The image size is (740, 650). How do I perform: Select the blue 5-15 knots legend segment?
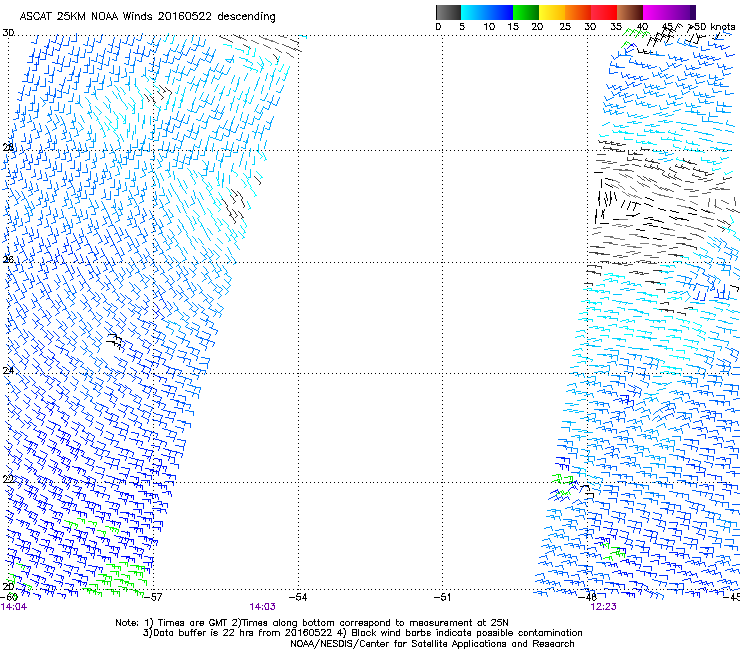(487, 12)
